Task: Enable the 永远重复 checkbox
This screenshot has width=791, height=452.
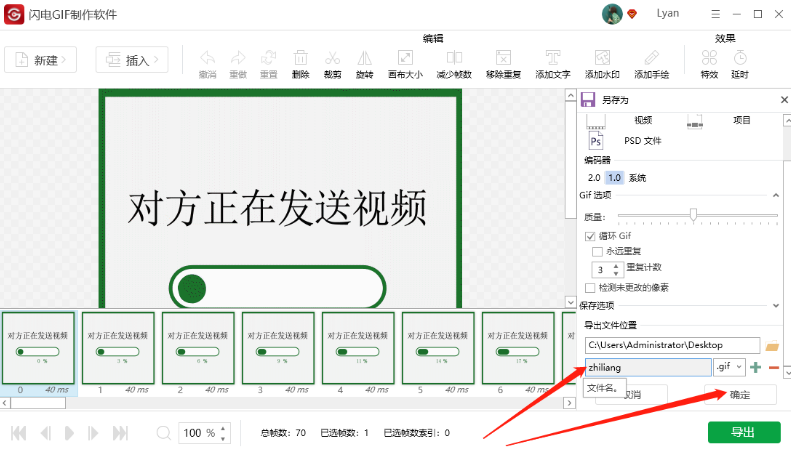Action: [x=598, y=251]
